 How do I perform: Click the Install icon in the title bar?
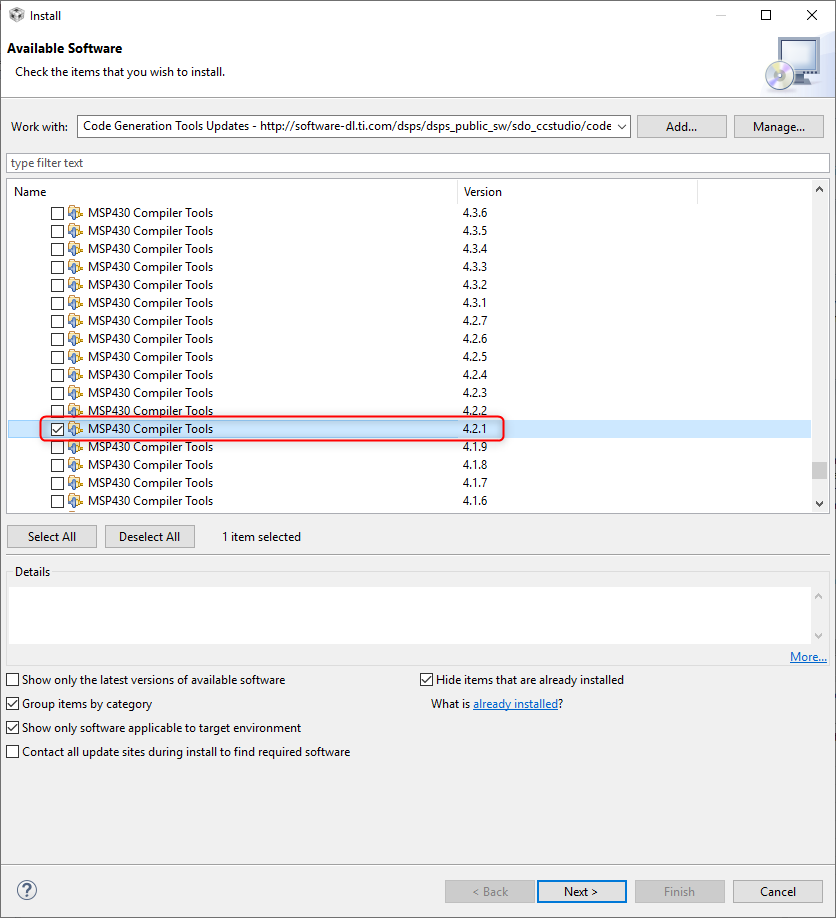click(16, 15)
